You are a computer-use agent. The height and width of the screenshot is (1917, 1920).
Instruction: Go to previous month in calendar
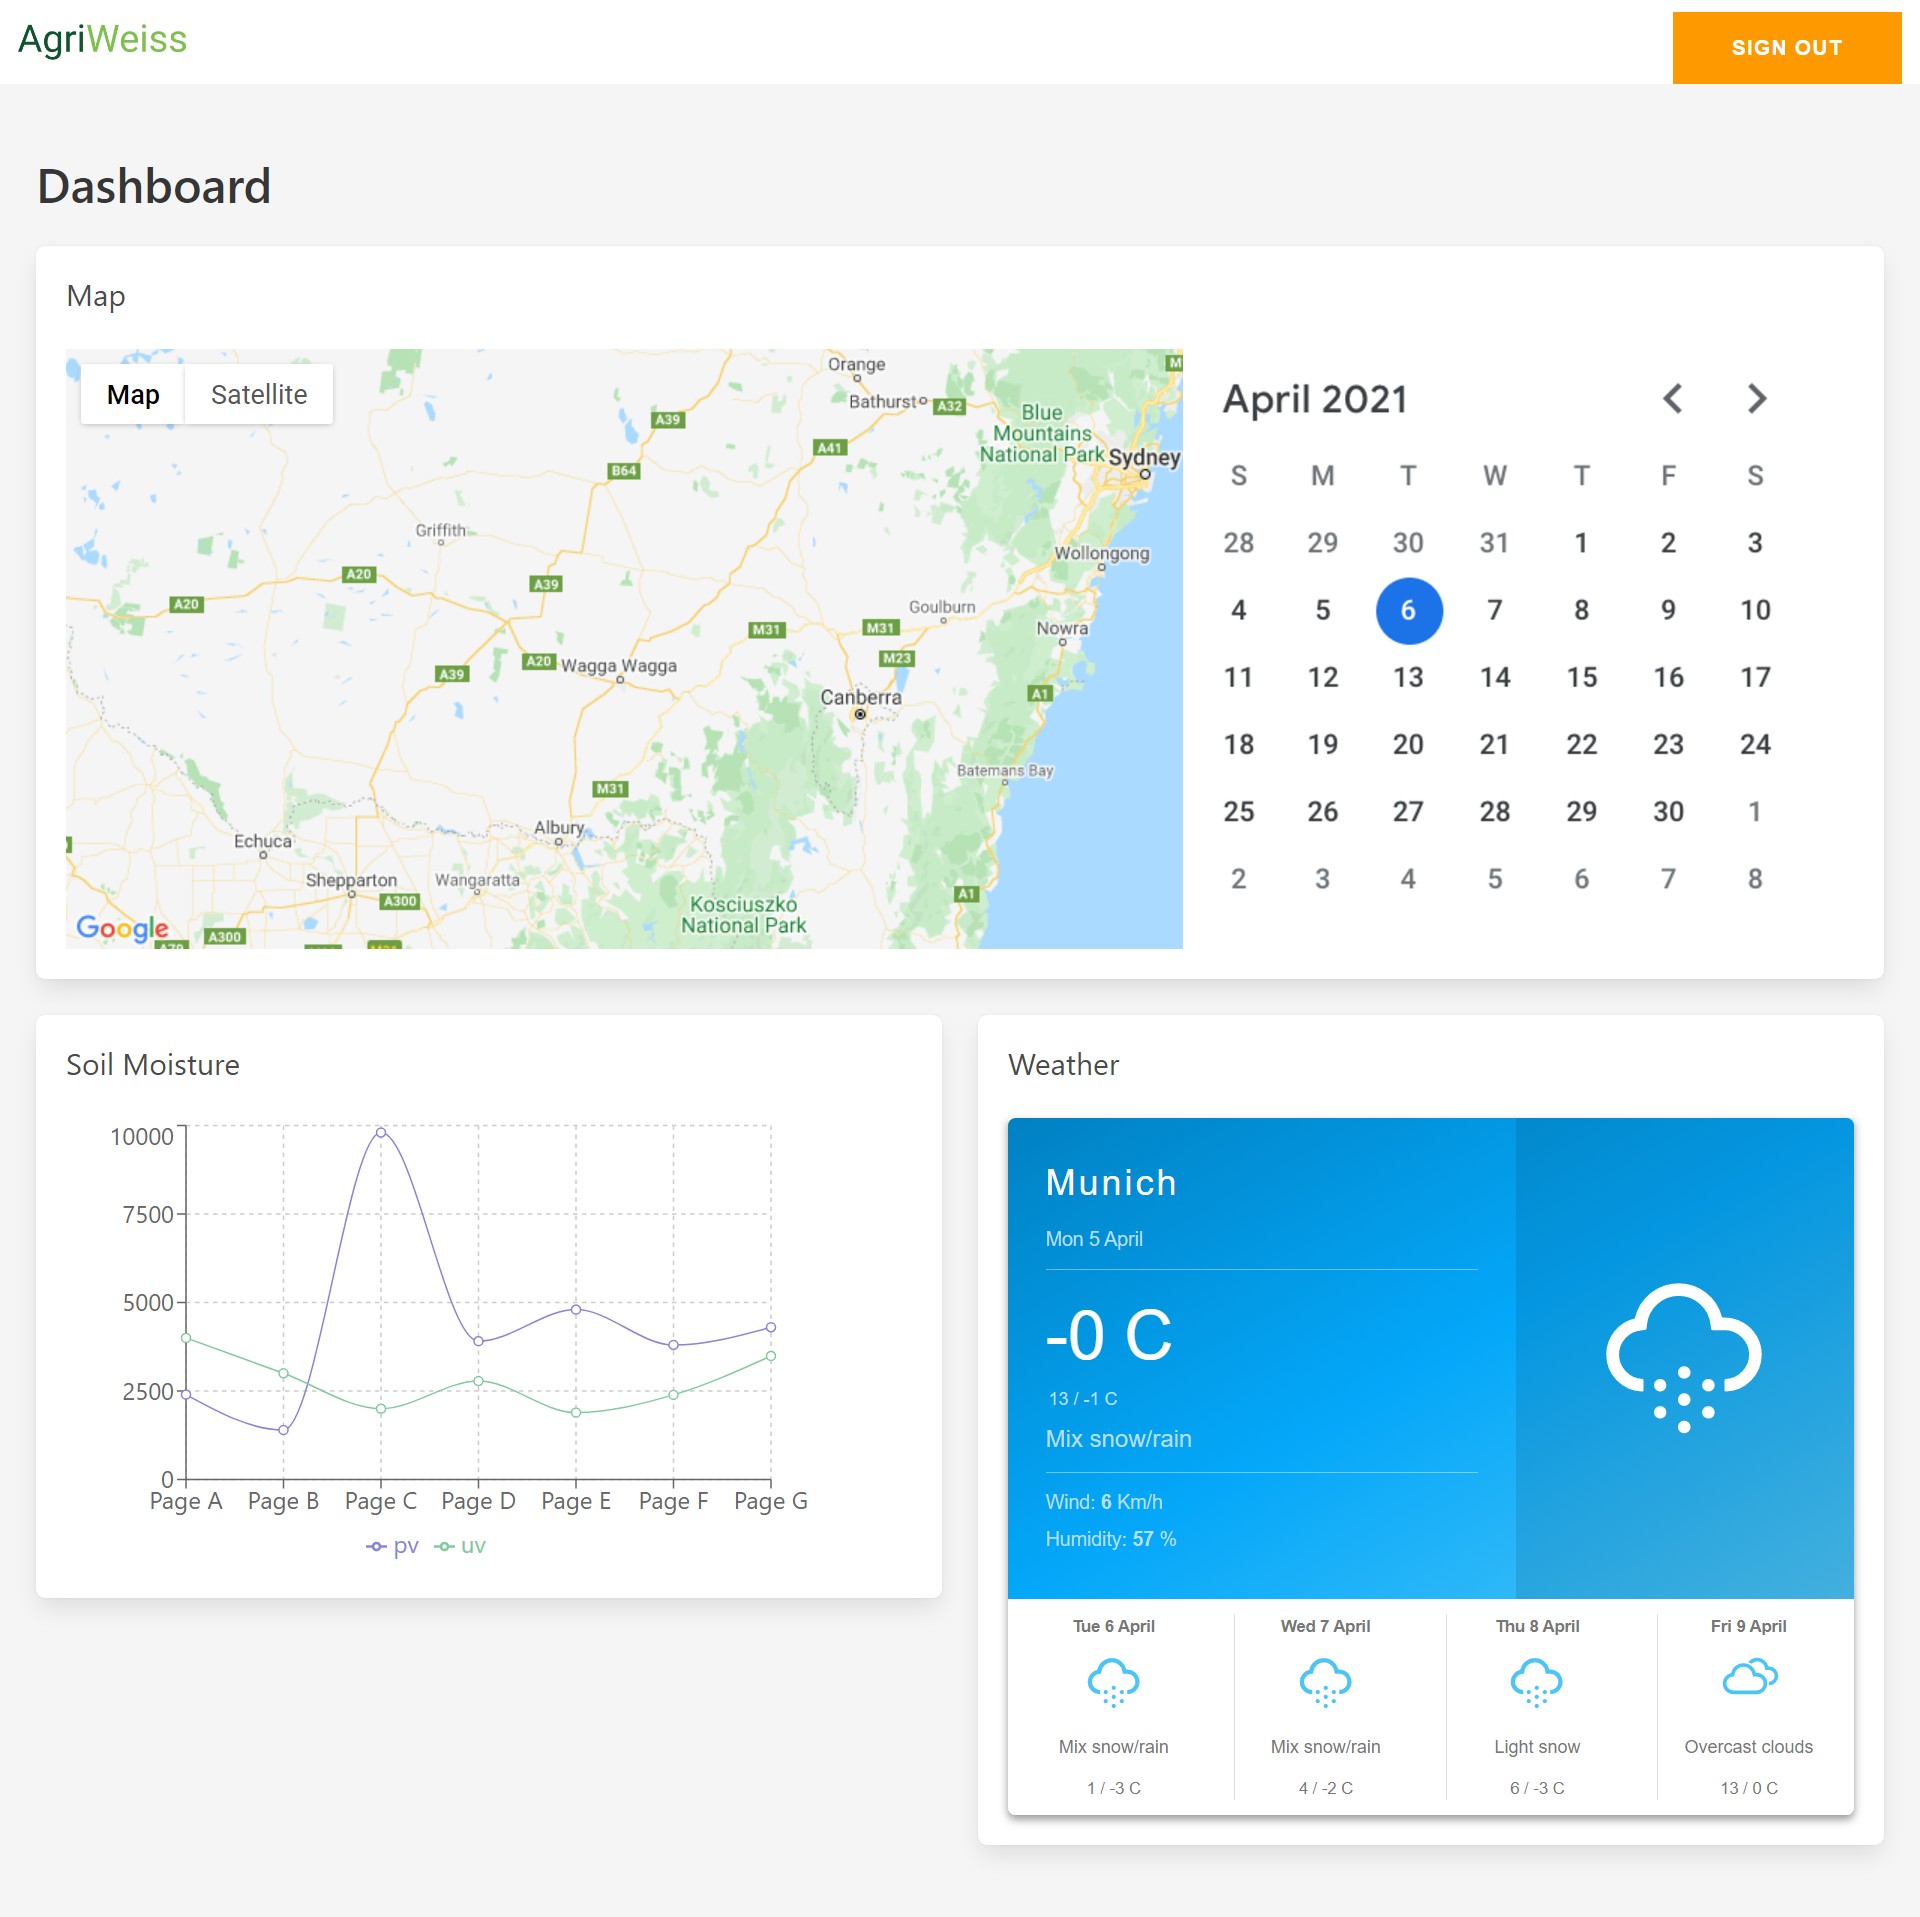(x=1672, y=399)
